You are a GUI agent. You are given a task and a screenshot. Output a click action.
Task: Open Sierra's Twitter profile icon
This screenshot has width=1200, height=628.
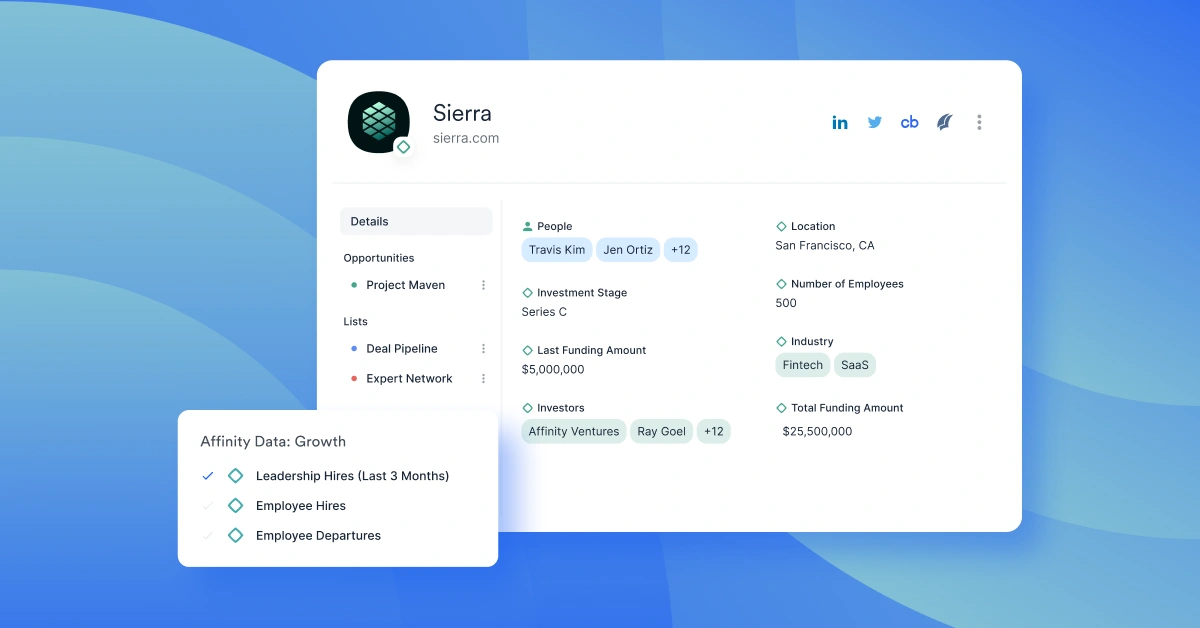pyautogui.click(x=875, y=122)
